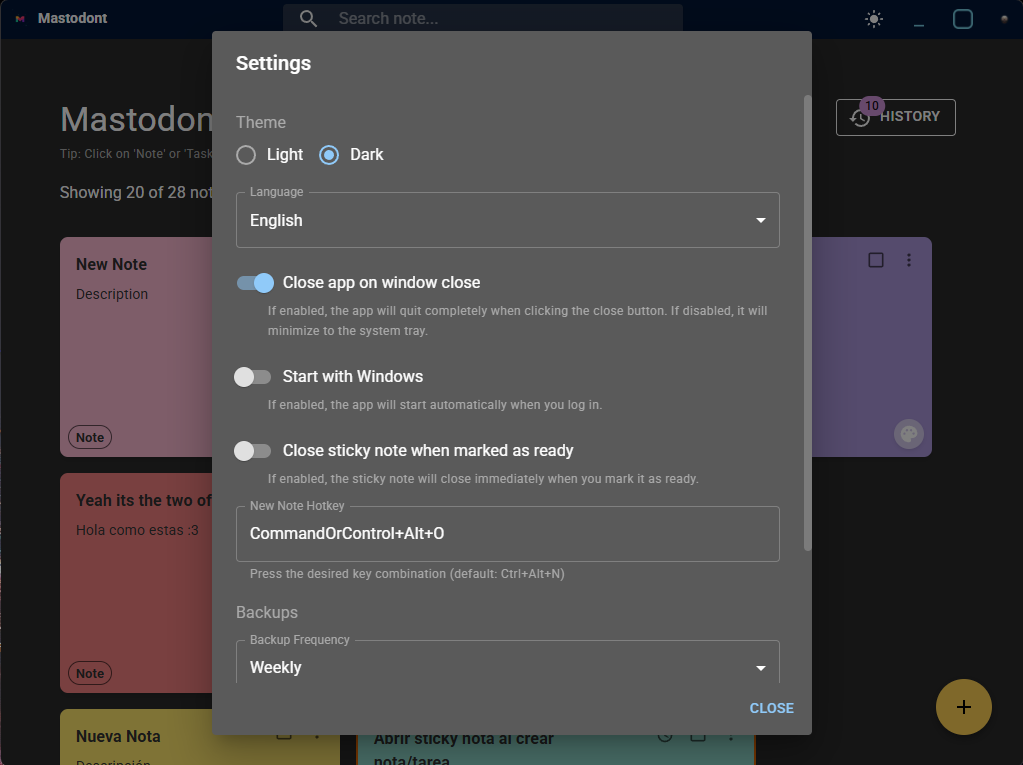This screenshot has height=765, width=1023.
Task: Open the purple note's three-dot menu
Action: 908,260
